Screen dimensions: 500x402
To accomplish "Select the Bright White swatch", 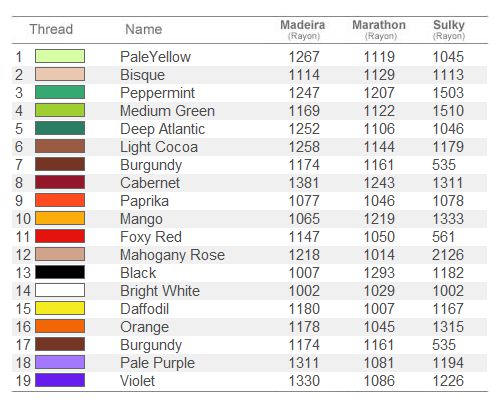I will coord(60,290).
